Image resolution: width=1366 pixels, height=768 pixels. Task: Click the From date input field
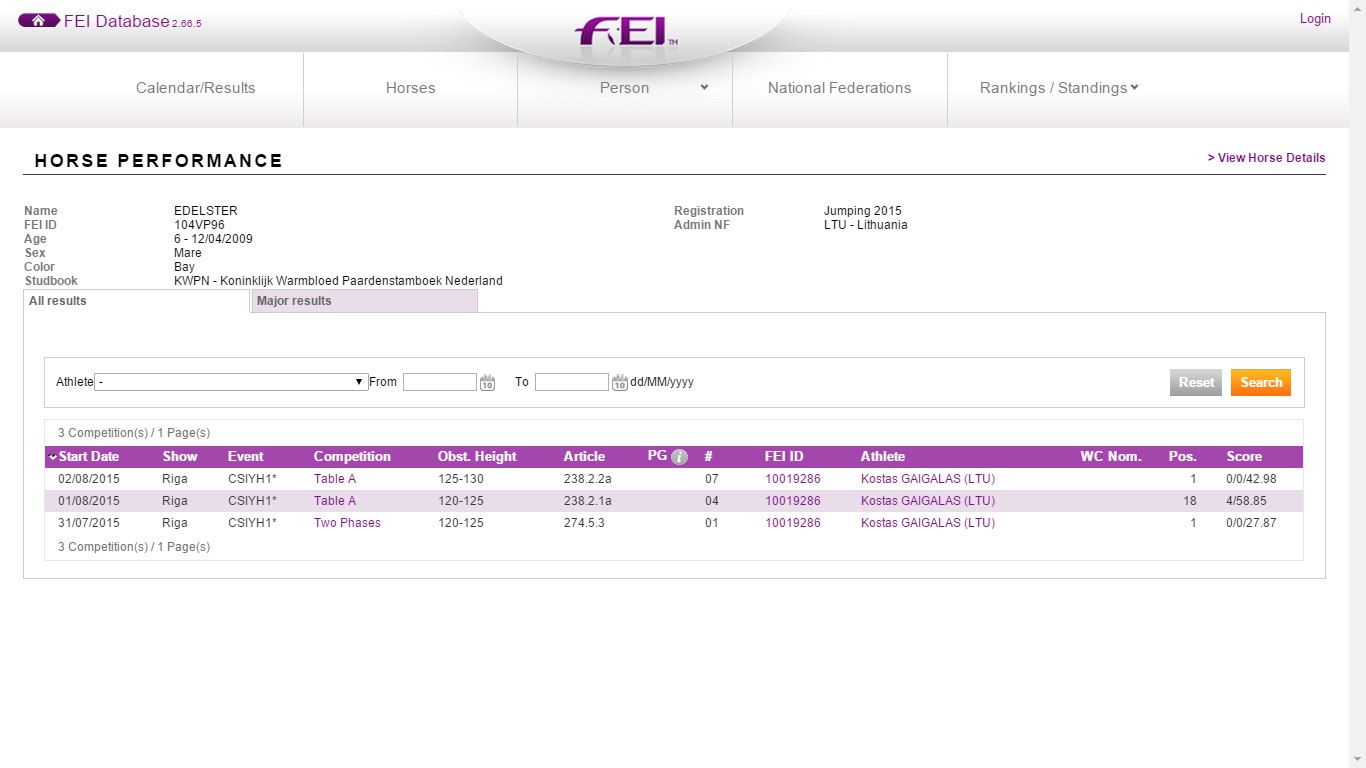pos(439,382)
